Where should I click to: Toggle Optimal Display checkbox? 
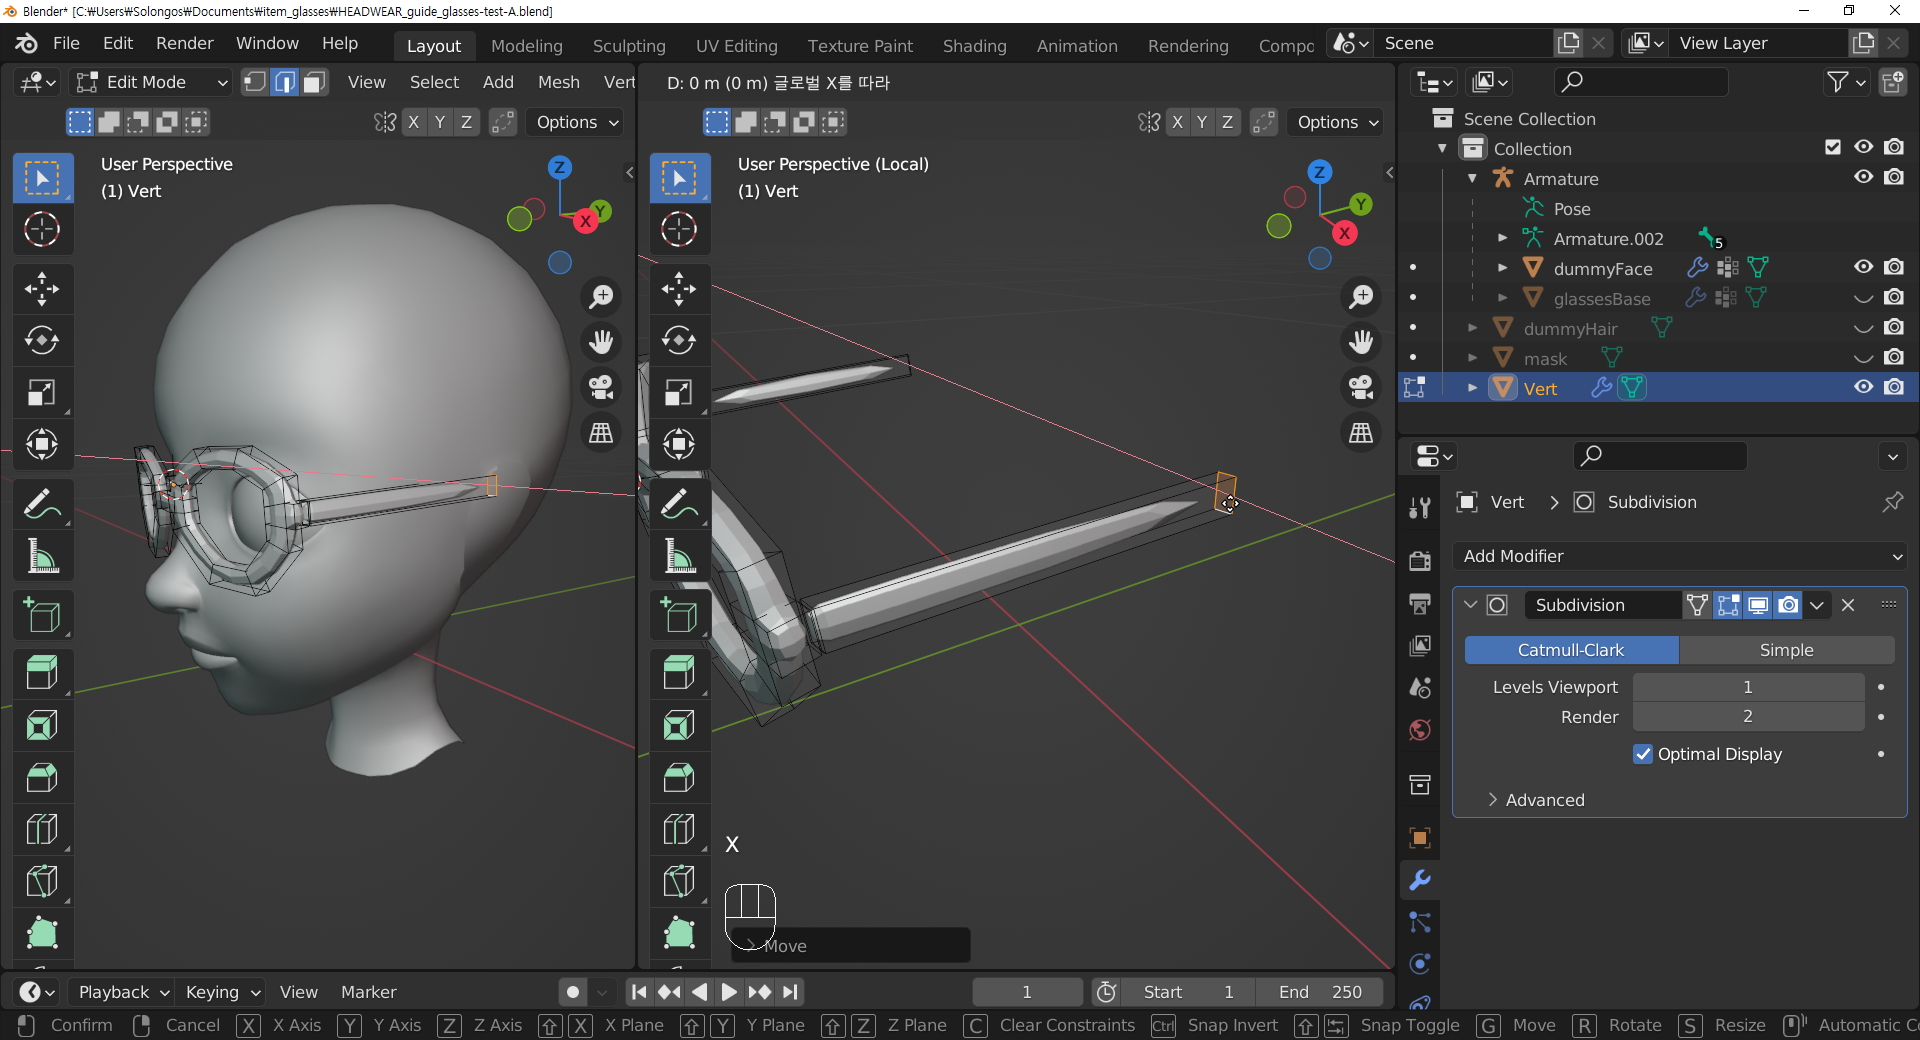pyautogui.click(x=1643, y=754)
